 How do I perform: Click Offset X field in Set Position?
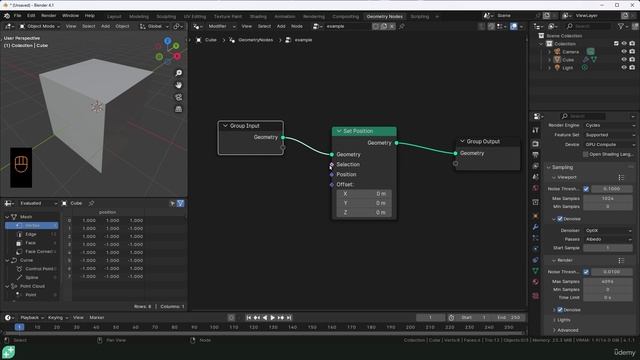coord(364,193)
